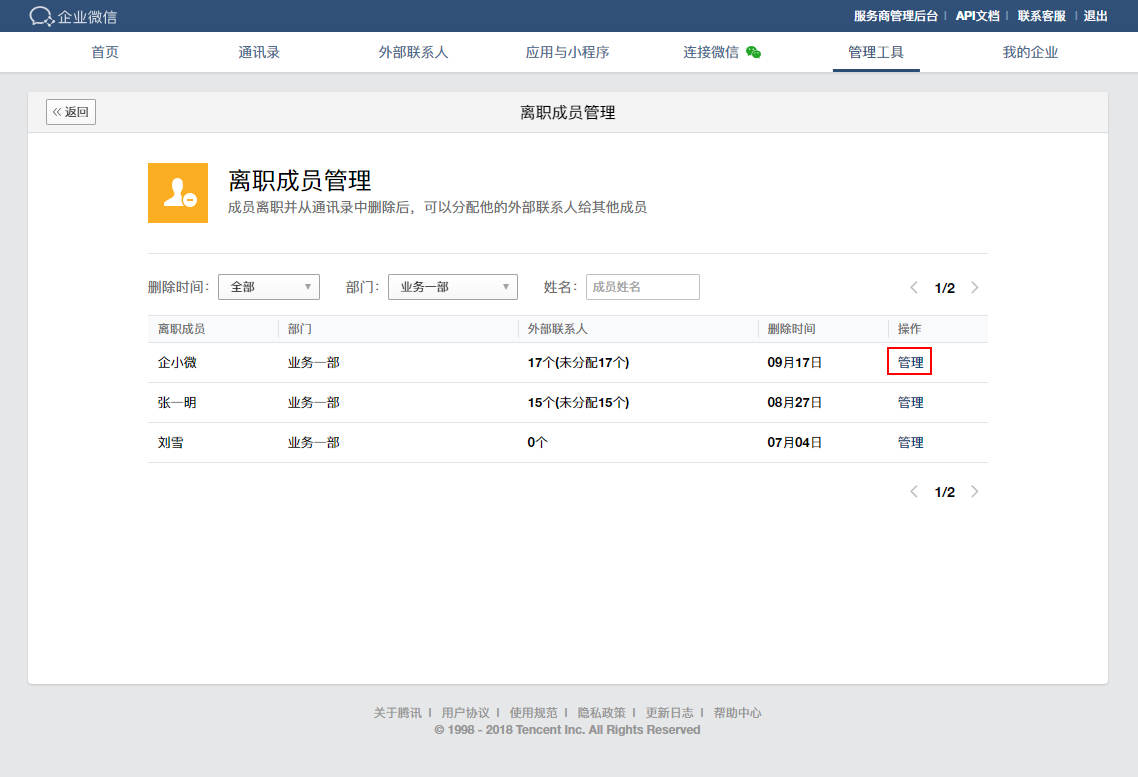This screenshot has width=1138, height=777.
Task: Open 管理 for member 刘雪
Action: [x=910, y=443]
